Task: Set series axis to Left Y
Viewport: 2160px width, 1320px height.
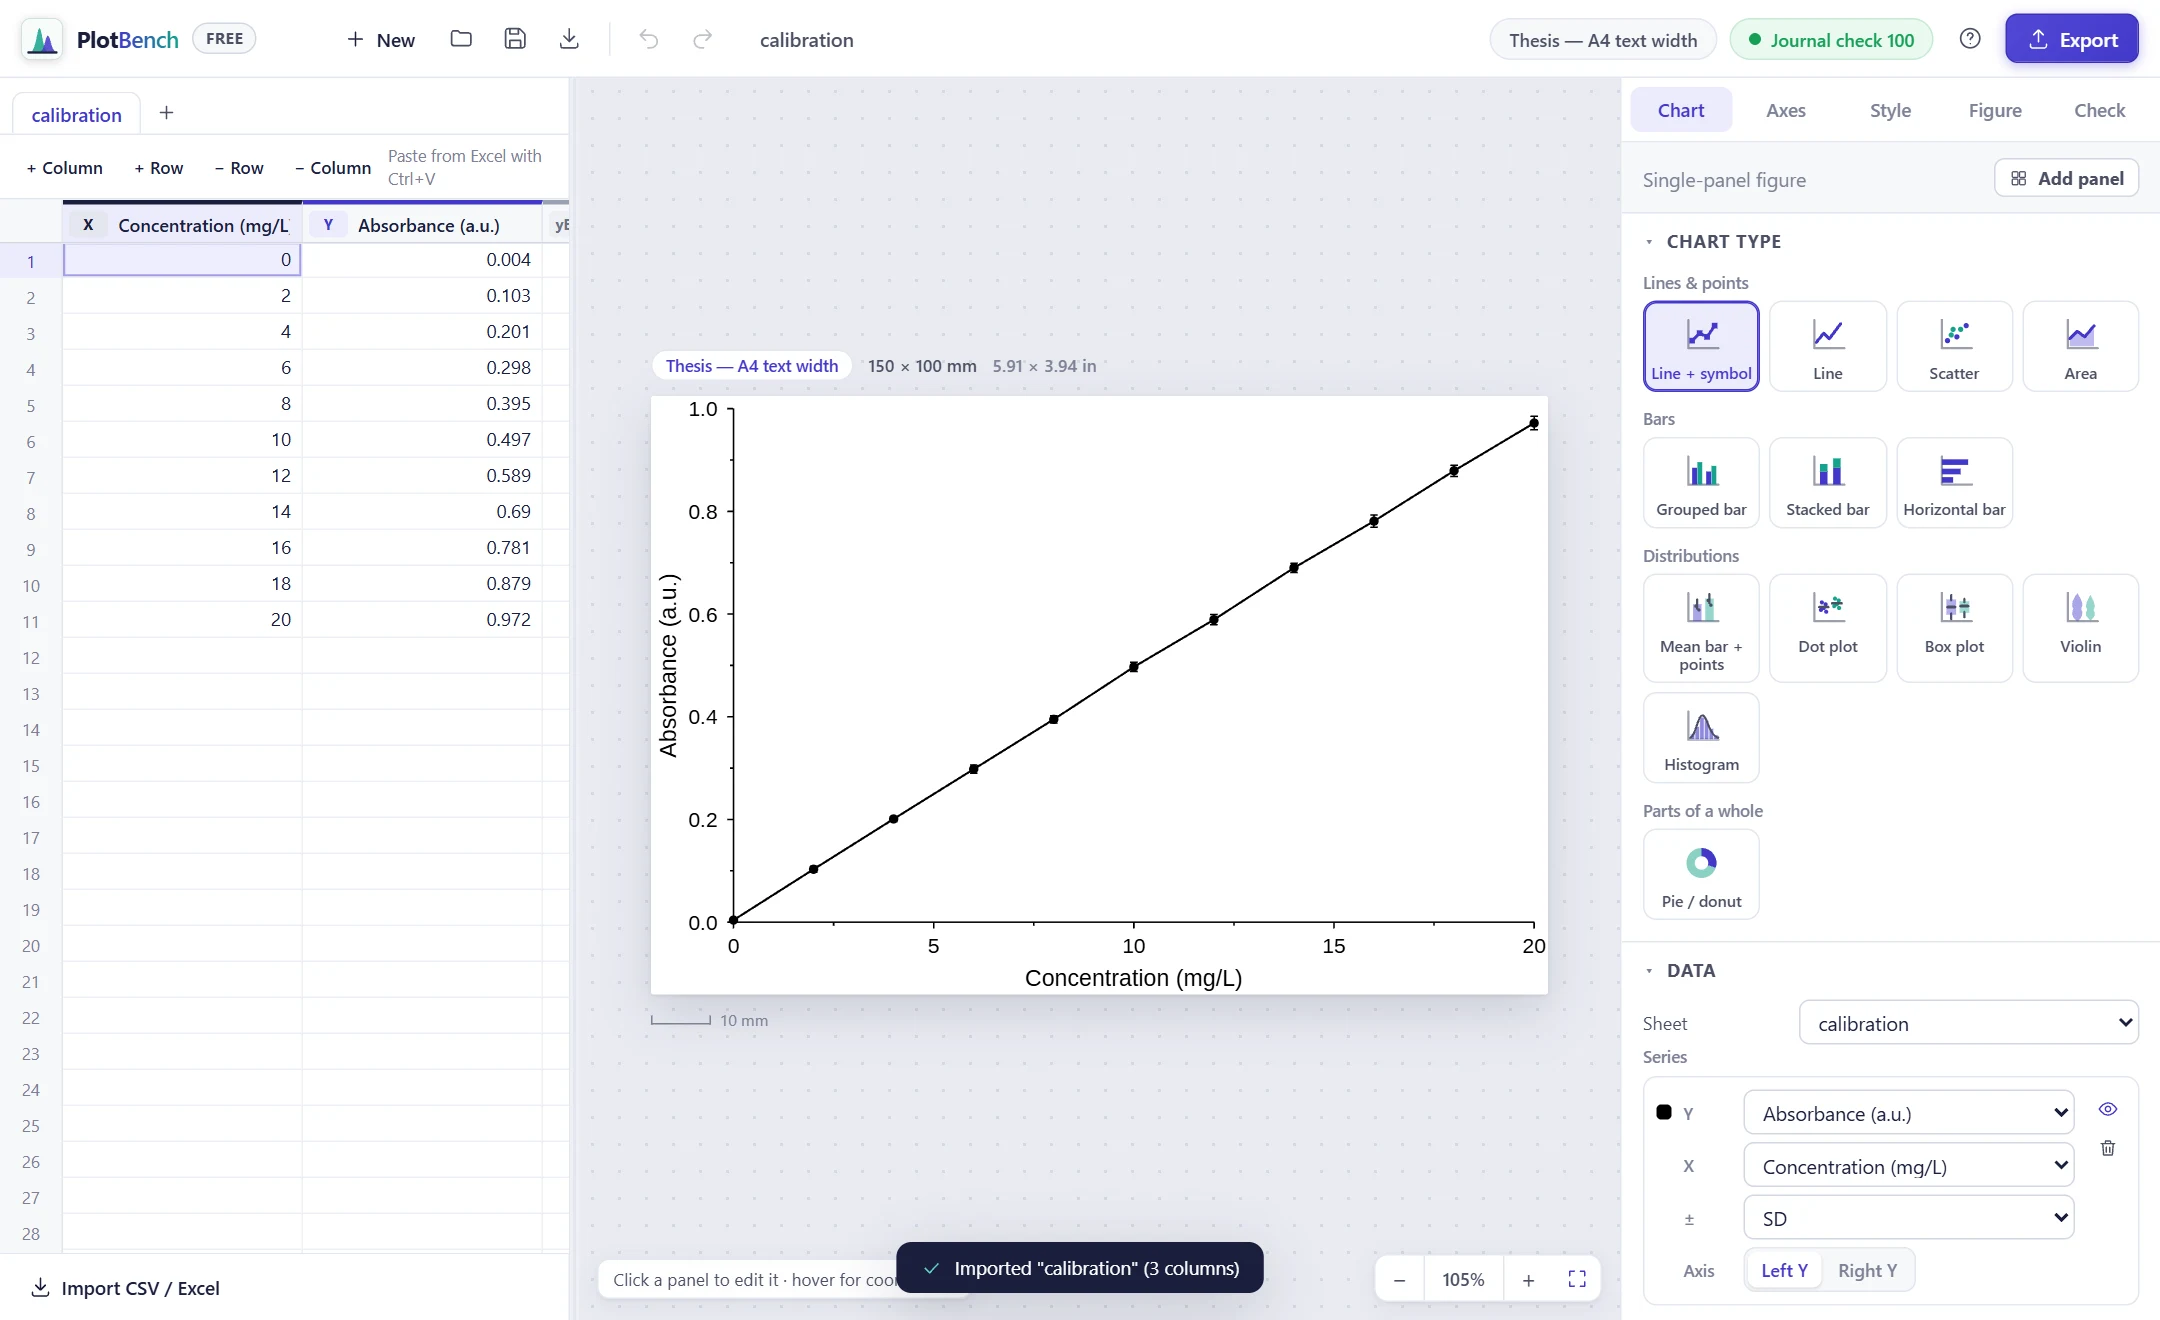Action: [x=1784, y=1270]
